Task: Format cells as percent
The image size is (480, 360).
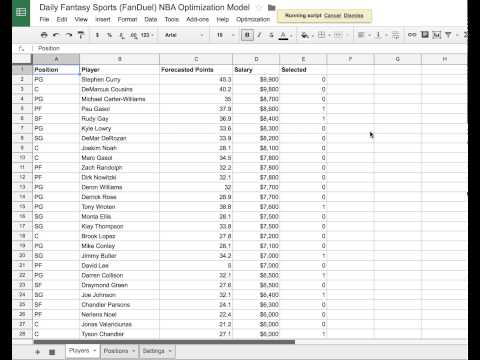Action: 109,35
